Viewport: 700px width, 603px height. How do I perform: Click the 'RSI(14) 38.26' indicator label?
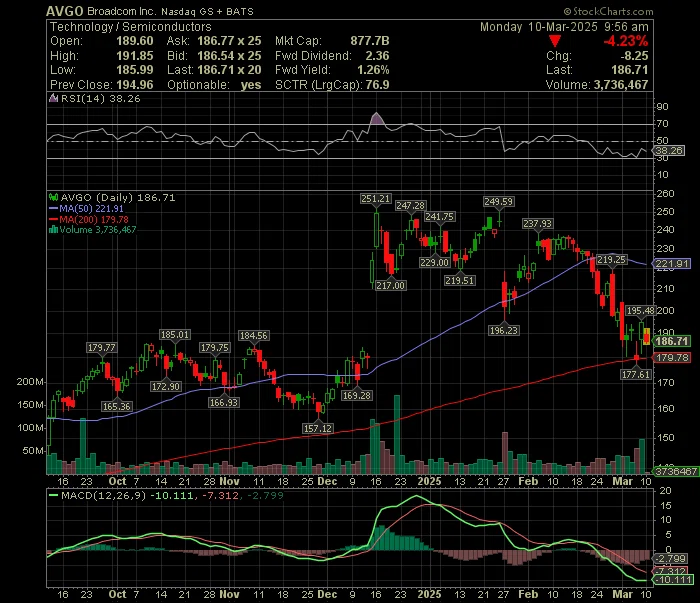[100, 98]
